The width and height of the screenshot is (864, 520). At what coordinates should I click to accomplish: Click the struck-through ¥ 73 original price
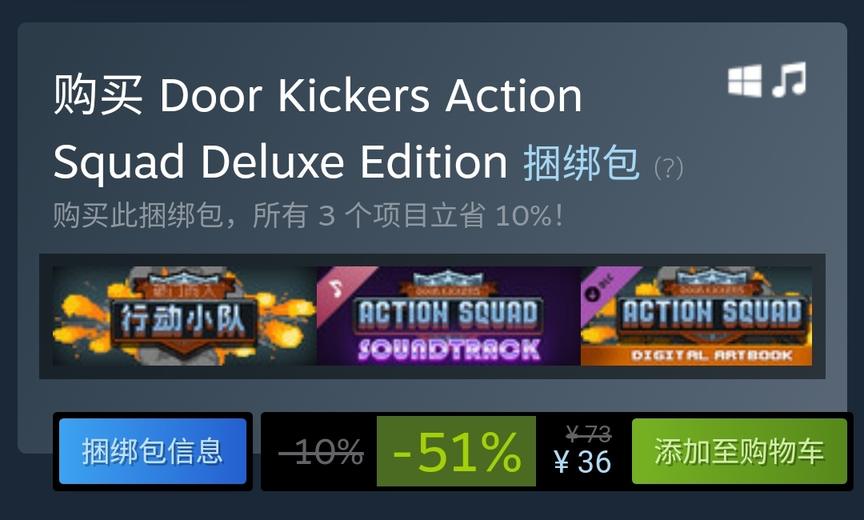pyautogui.click(x=588, y=435)
